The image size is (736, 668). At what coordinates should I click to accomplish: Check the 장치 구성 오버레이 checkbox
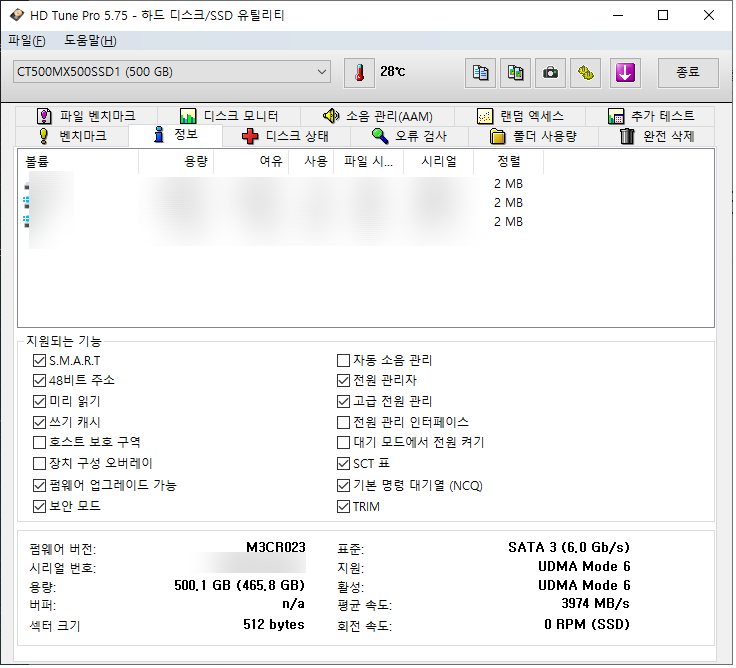pyautogui.click(x=39, y=464)
